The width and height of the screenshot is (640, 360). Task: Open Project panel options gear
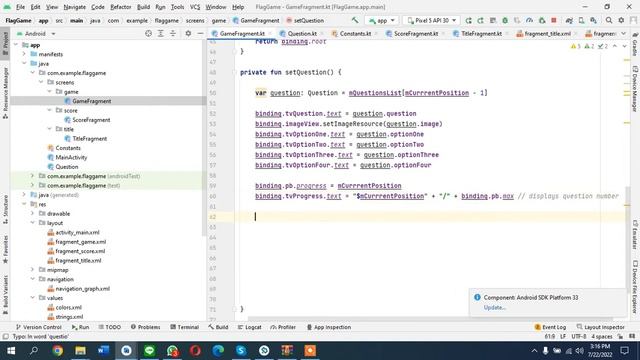[x=188, y=33]
